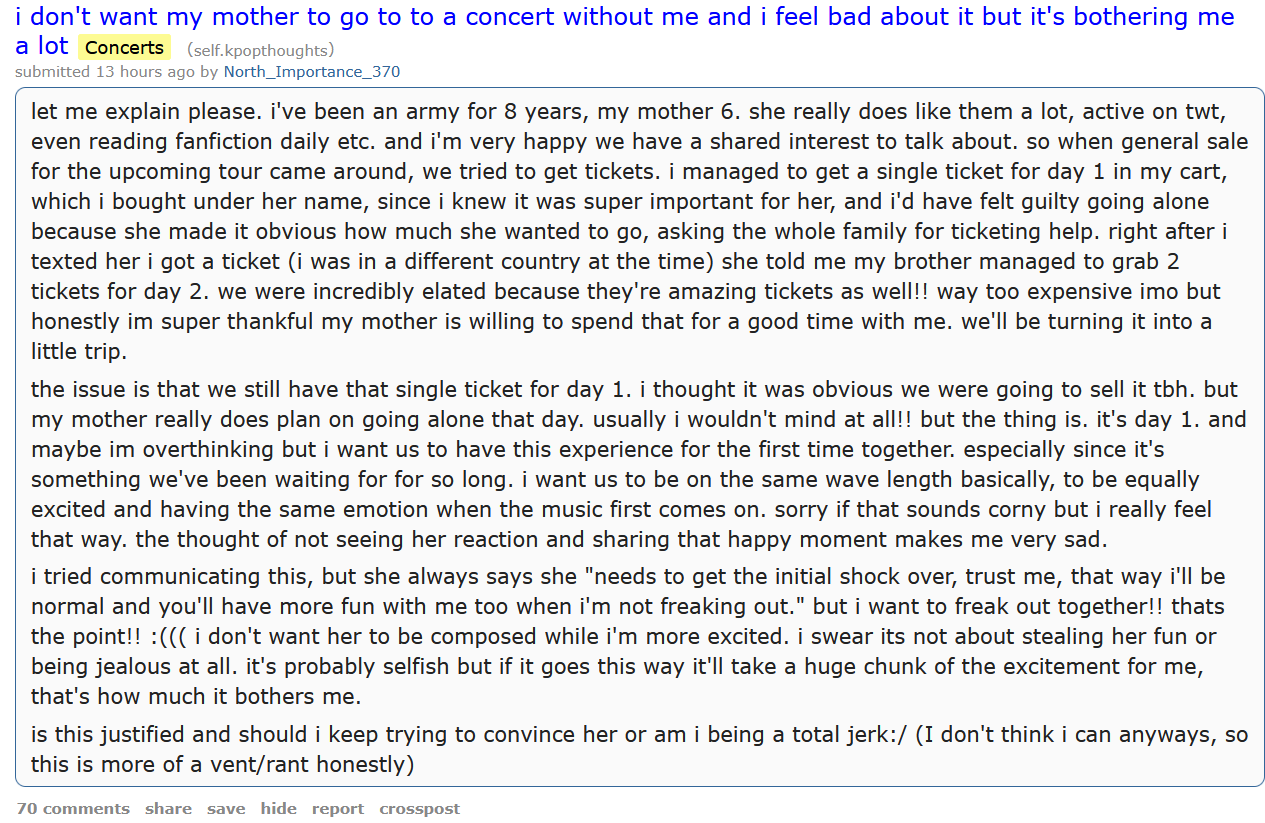This screenshot has width=1265, height=823.
Task: Visit North_Importance_370's user profile
Action: pyautogui.click(x=311, y=72)
